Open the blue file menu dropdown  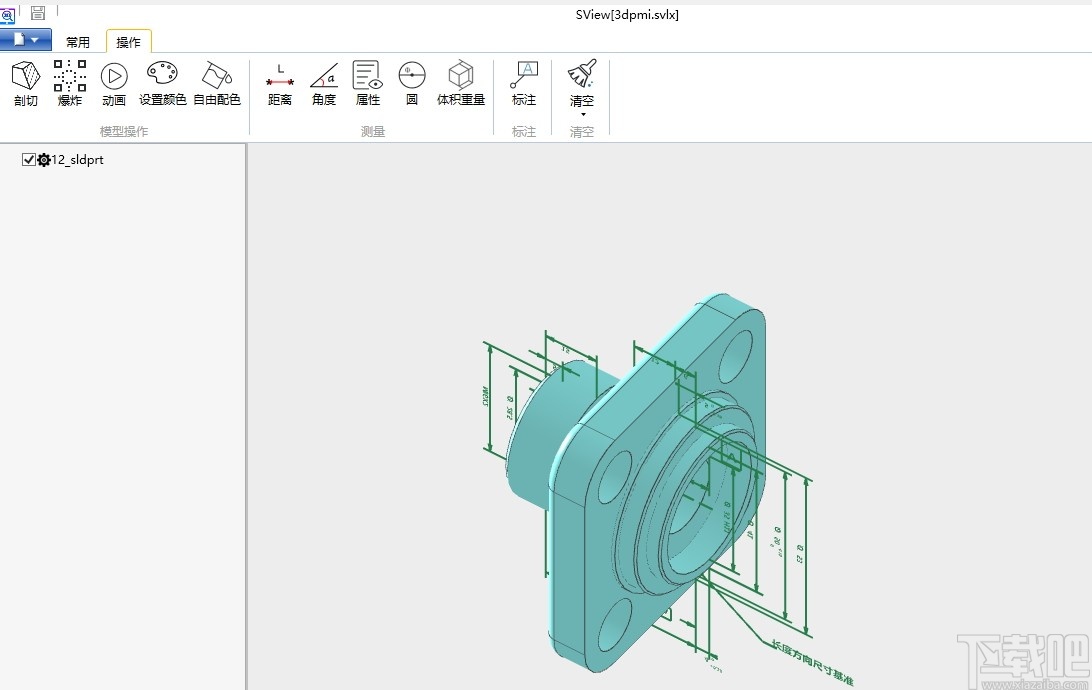click(26, 40)
